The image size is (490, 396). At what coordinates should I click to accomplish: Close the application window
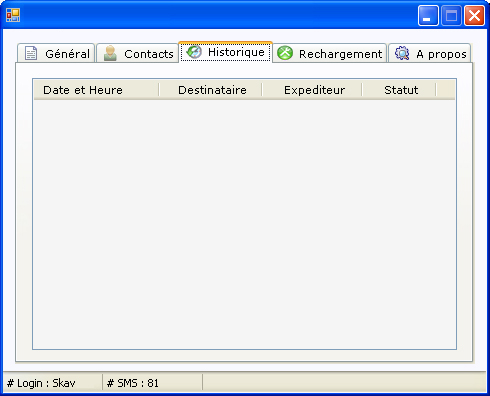click(x=474, y=15)
